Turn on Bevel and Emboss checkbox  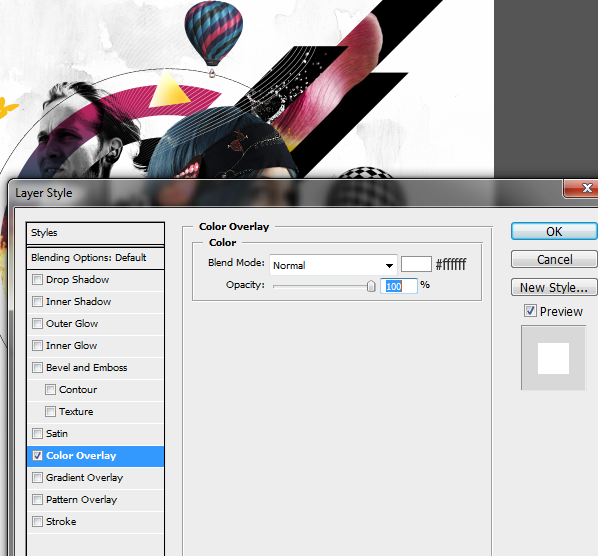pos(37,368)
